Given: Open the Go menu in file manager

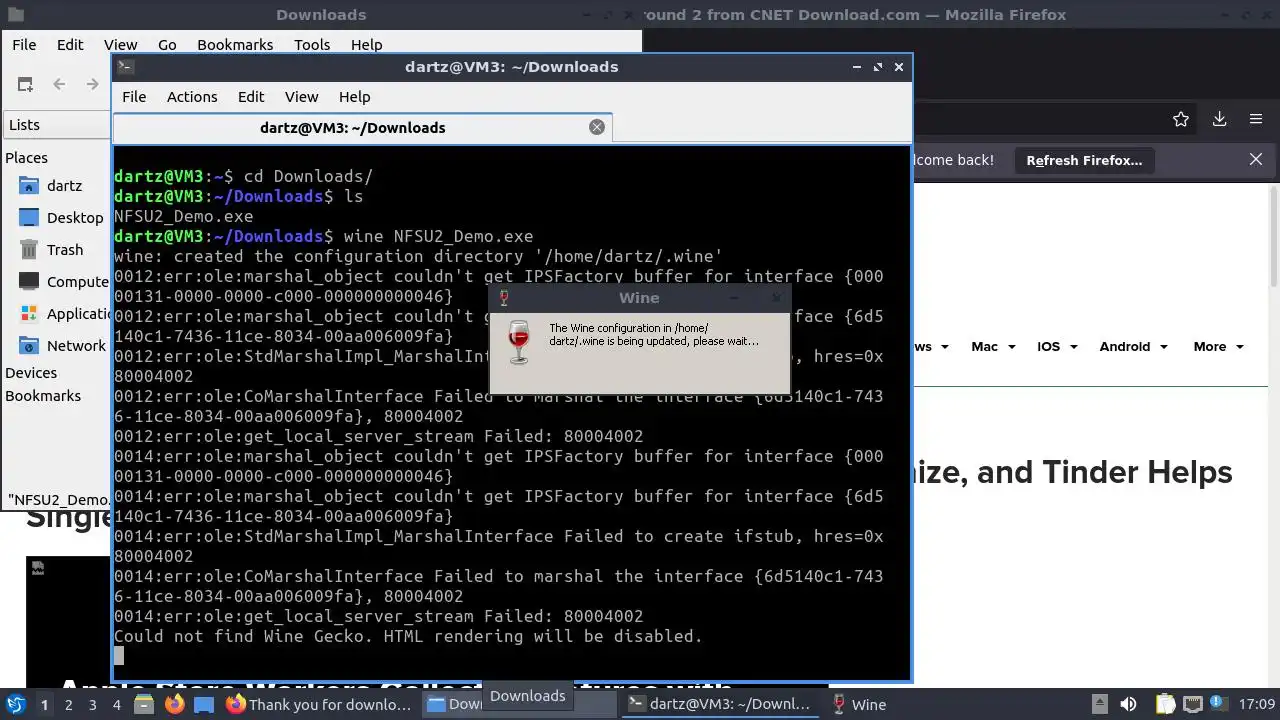Looking at the screenshot, I should (x=167, y=45).
